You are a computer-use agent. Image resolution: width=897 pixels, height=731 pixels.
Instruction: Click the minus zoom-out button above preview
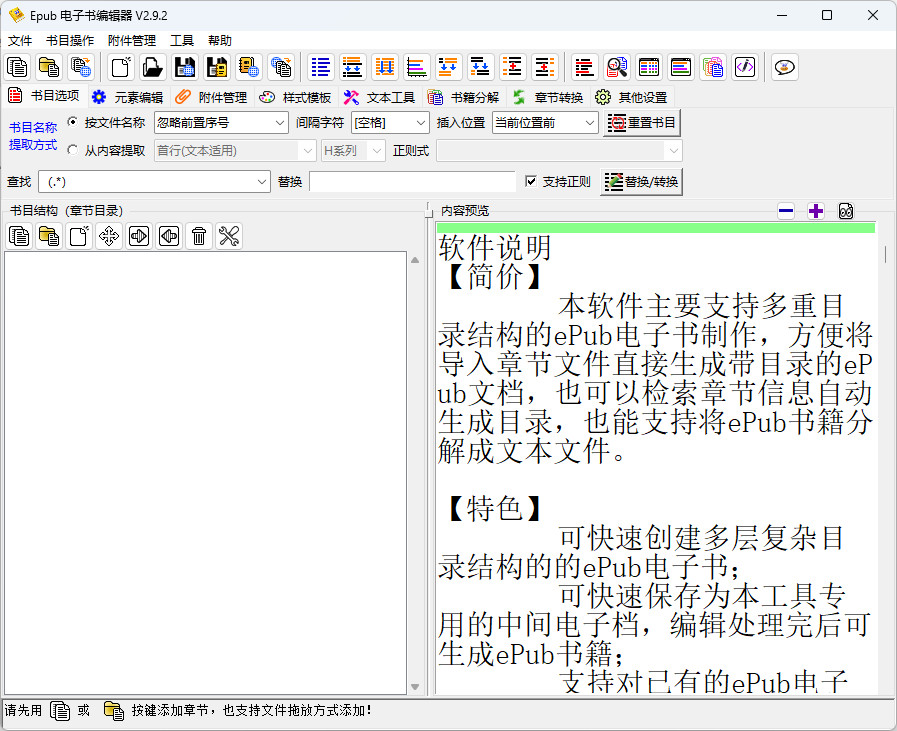point(786,211)
